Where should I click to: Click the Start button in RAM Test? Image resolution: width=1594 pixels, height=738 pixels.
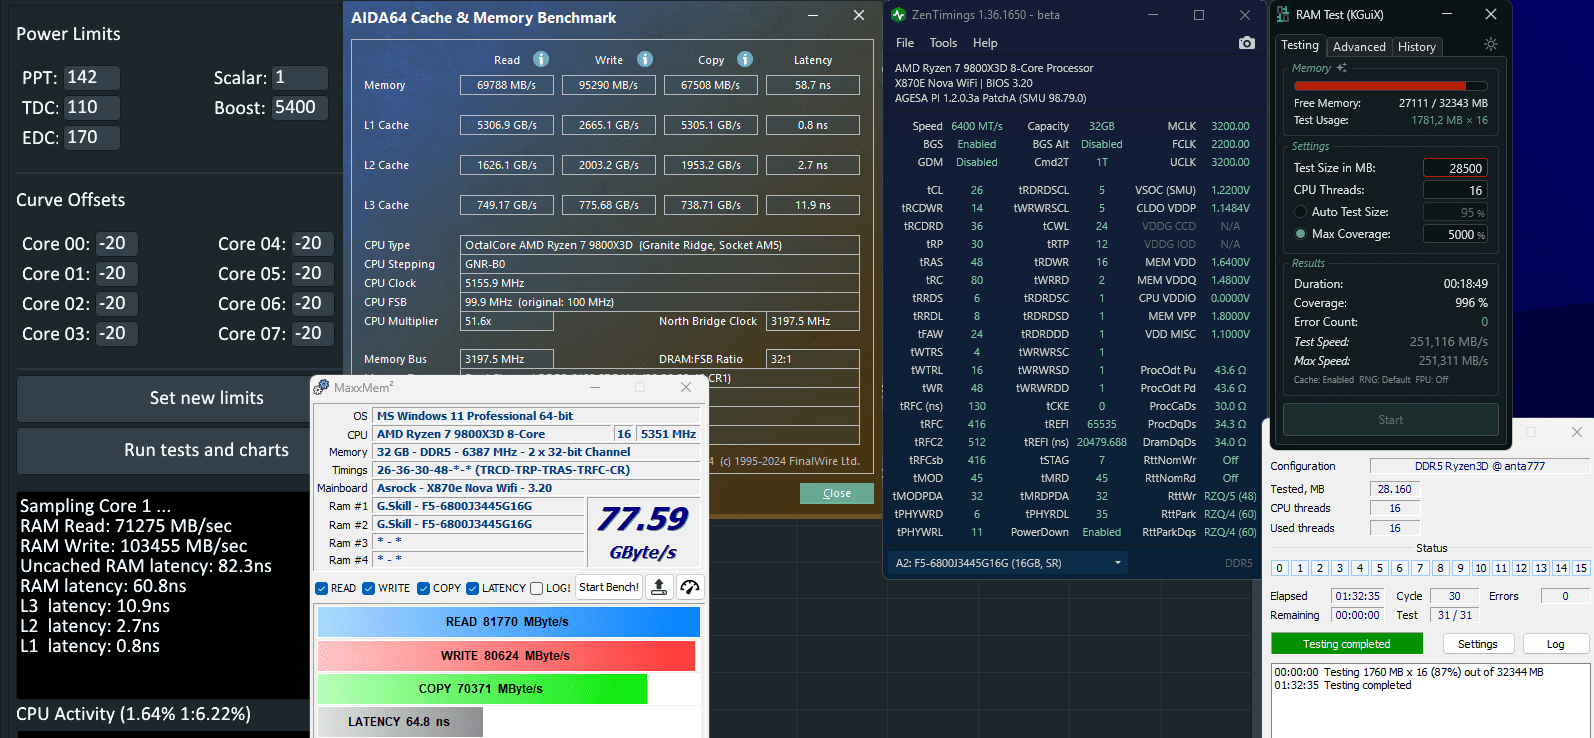(1391, 420)
